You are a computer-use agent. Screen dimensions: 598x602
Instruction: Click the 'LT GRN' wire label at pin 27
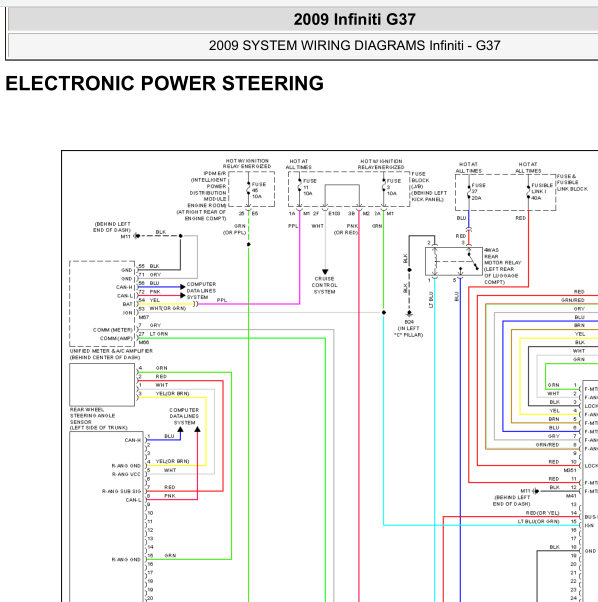[159, 334]
